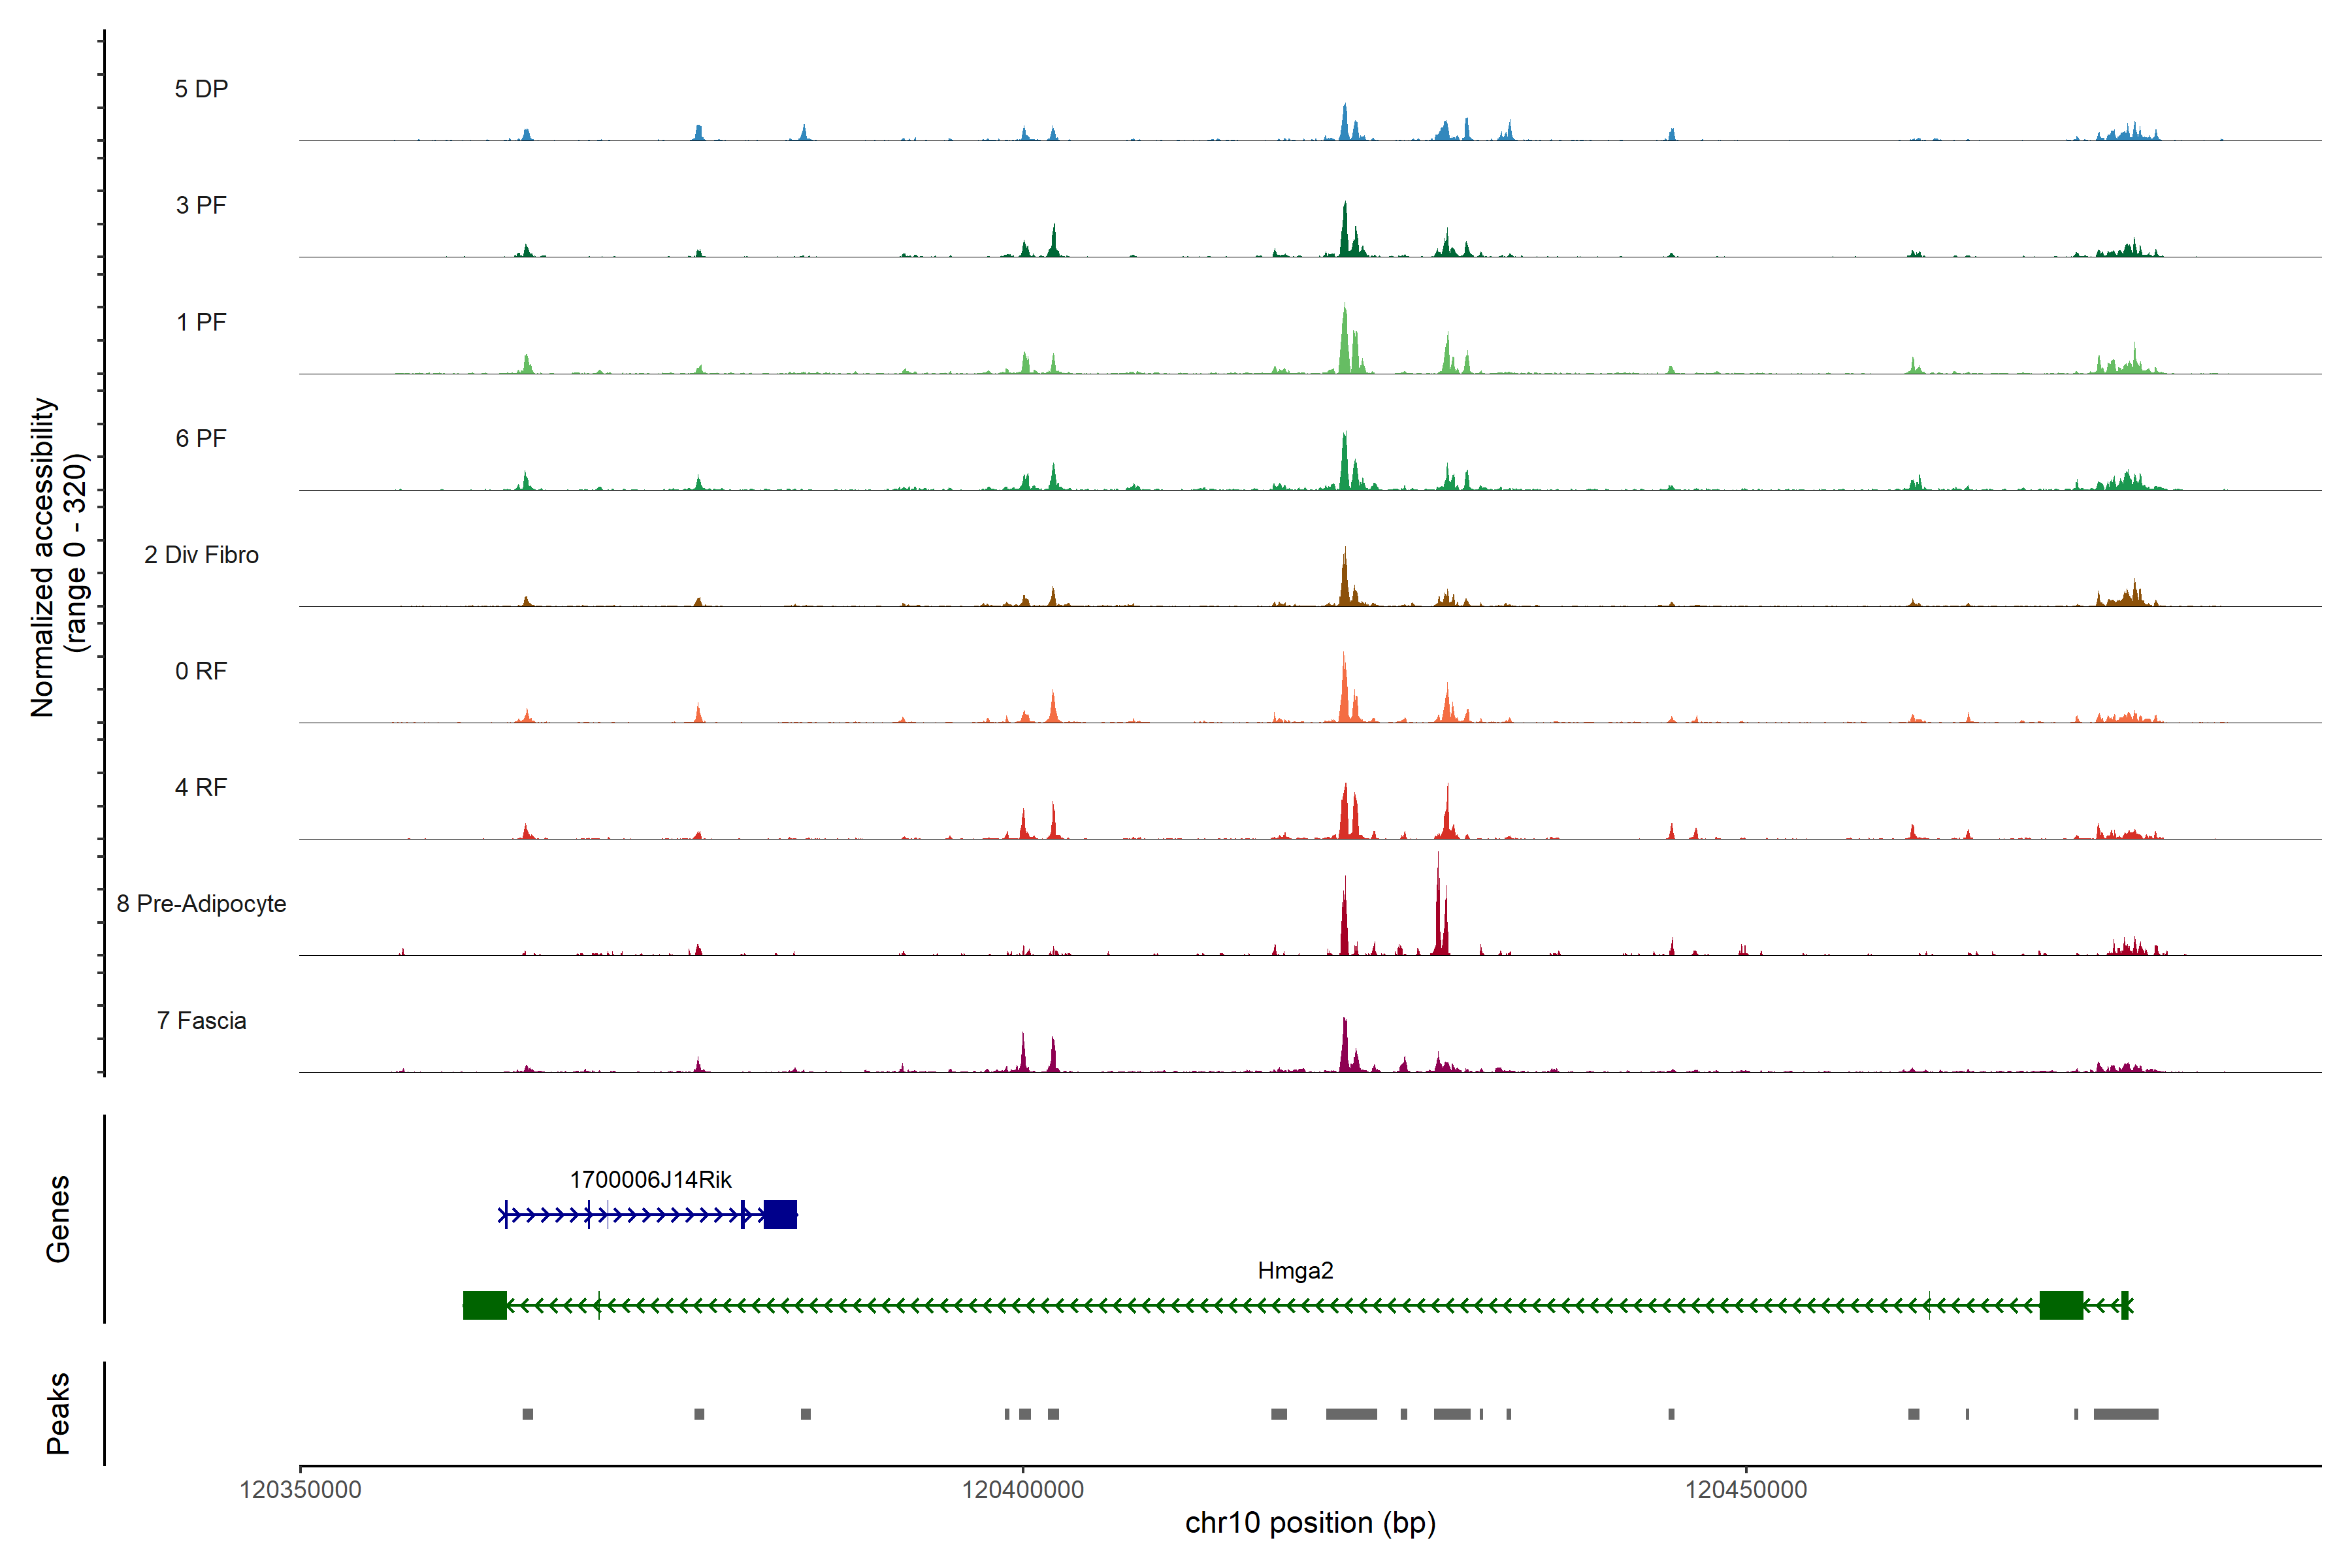Click the 120350000 axis tick label
Viewport: 2352px width, 1568px height.
click(300, 1490)
